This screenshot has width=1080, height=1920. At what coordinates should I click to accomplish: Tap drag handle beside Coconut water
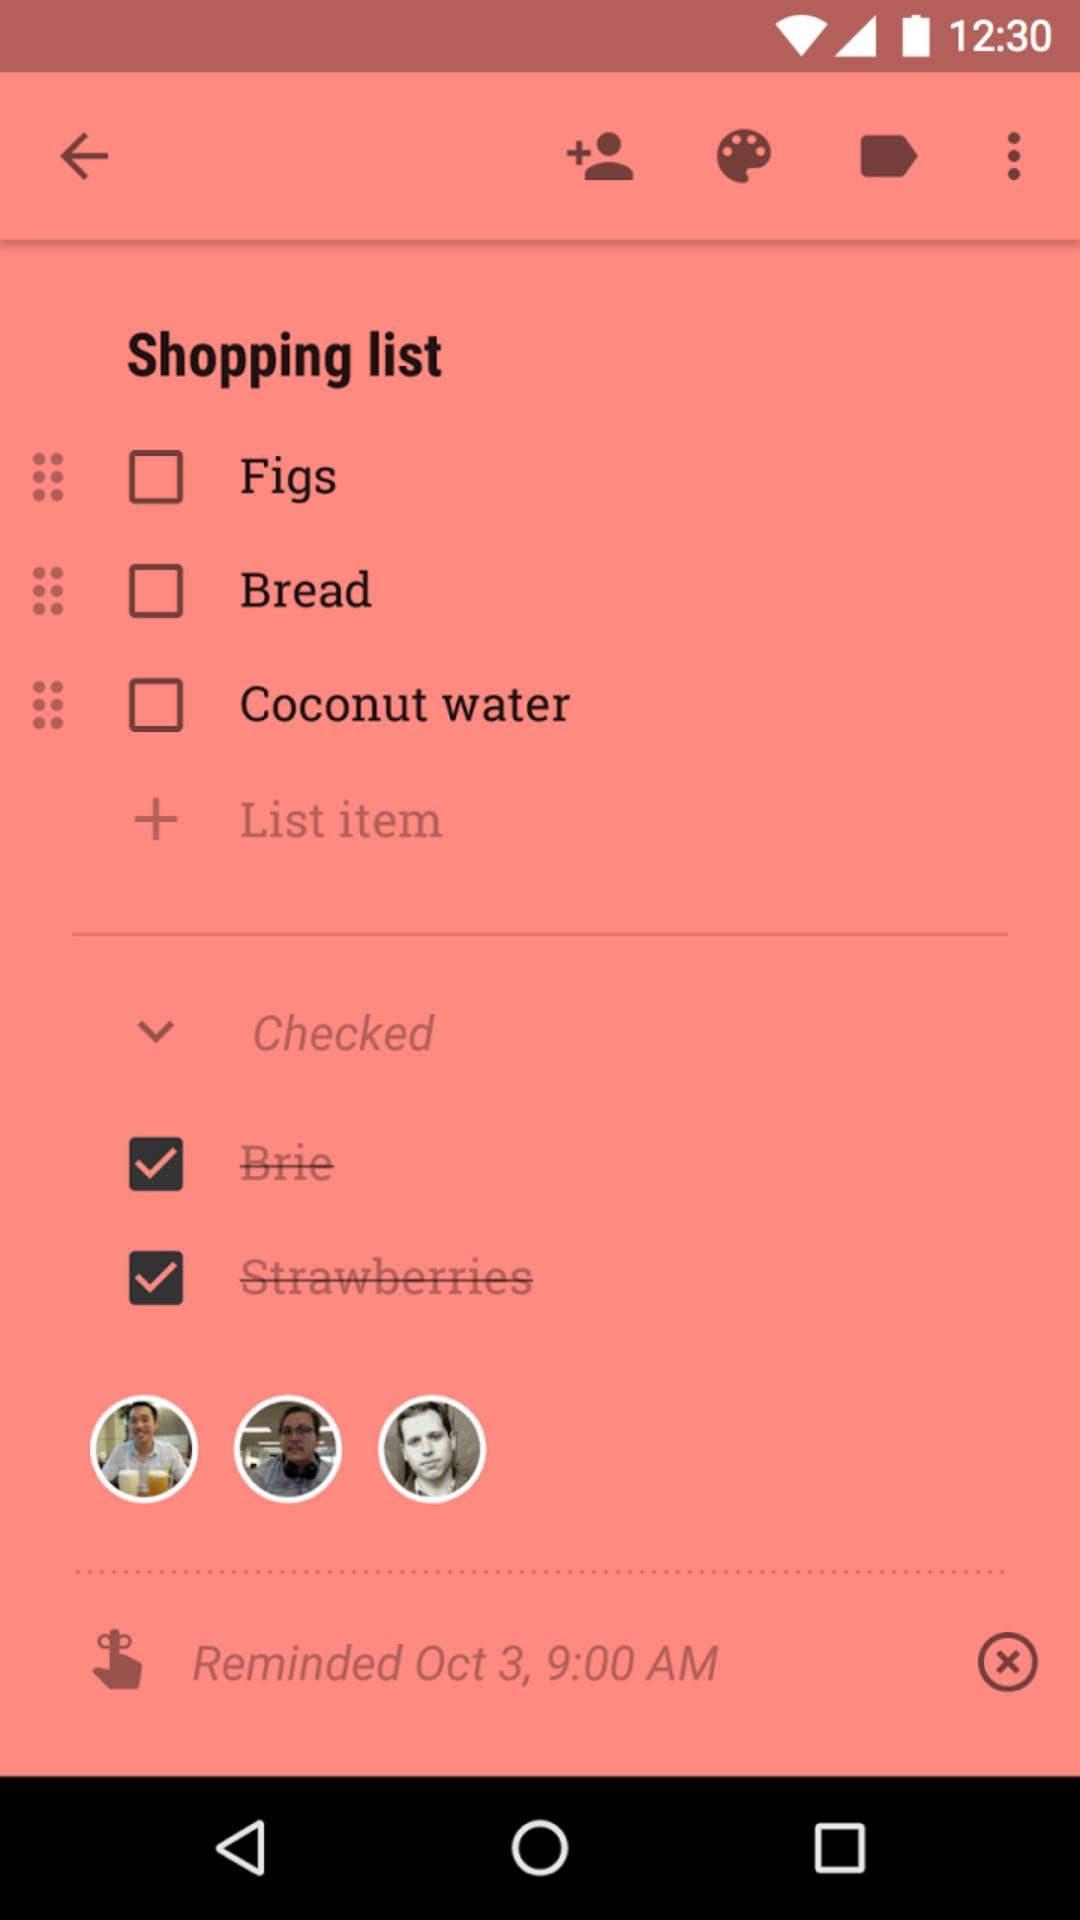coord(48,705)
